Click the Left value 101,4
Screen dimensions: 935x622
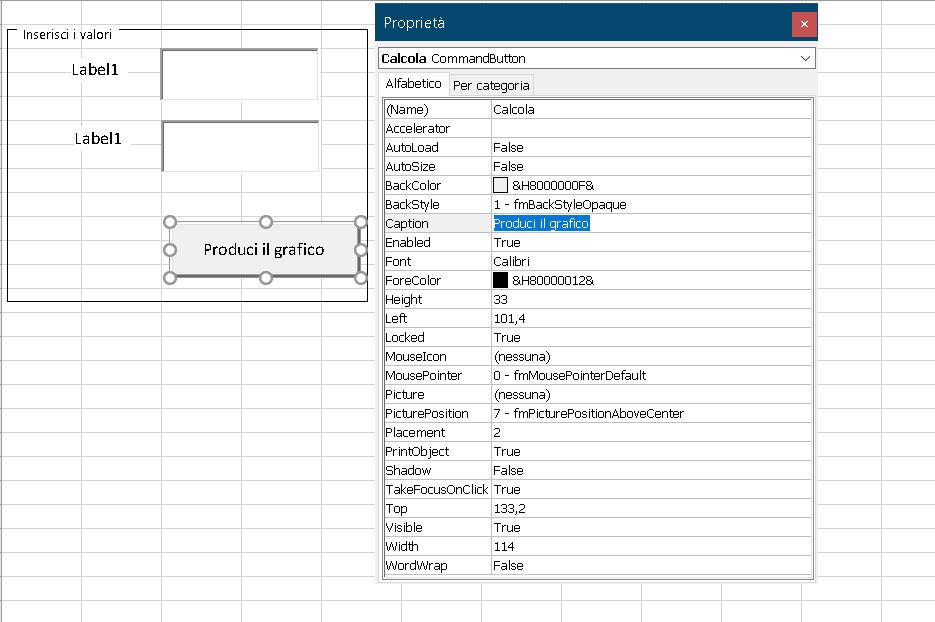pyautogui.click(x=651, y=318)
